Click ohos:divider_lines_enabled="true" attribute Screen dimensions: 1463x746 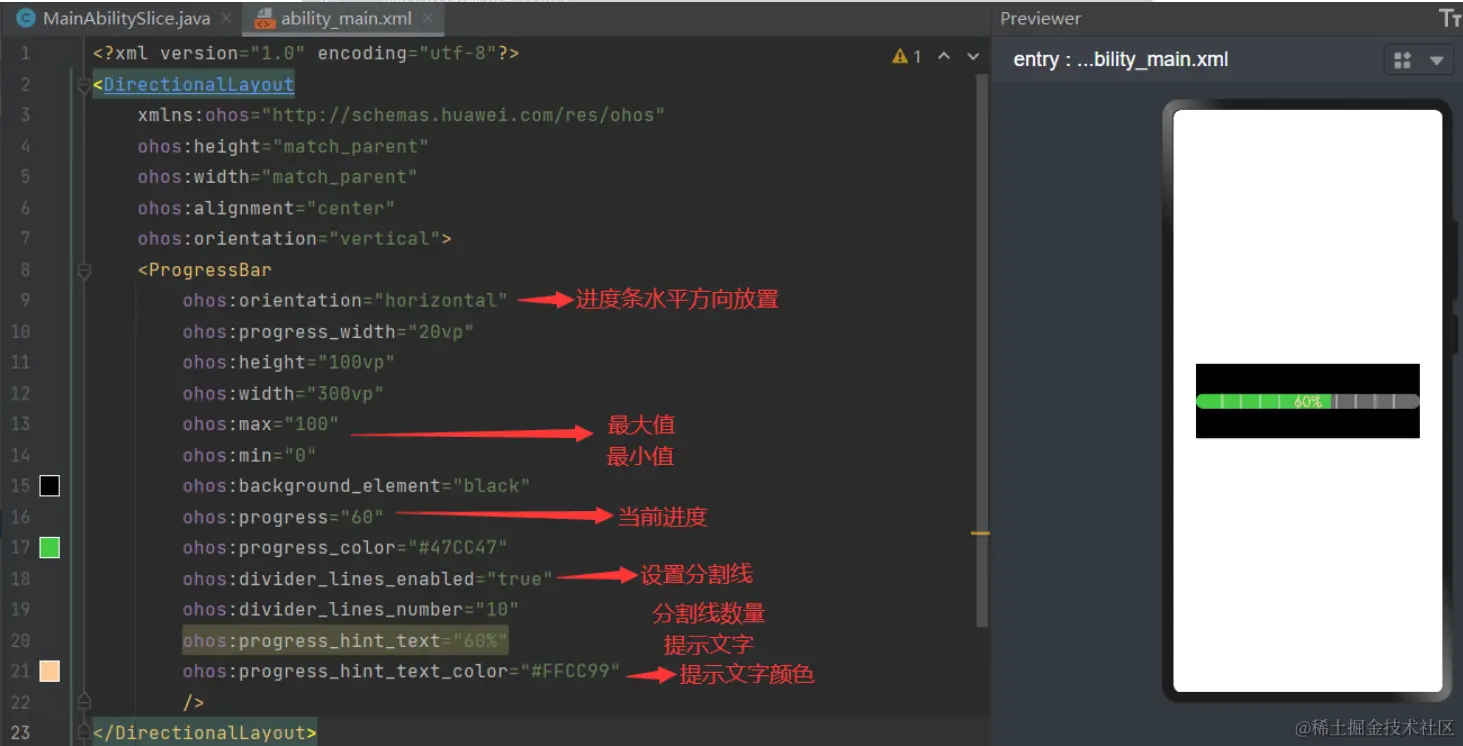[367, 579]
